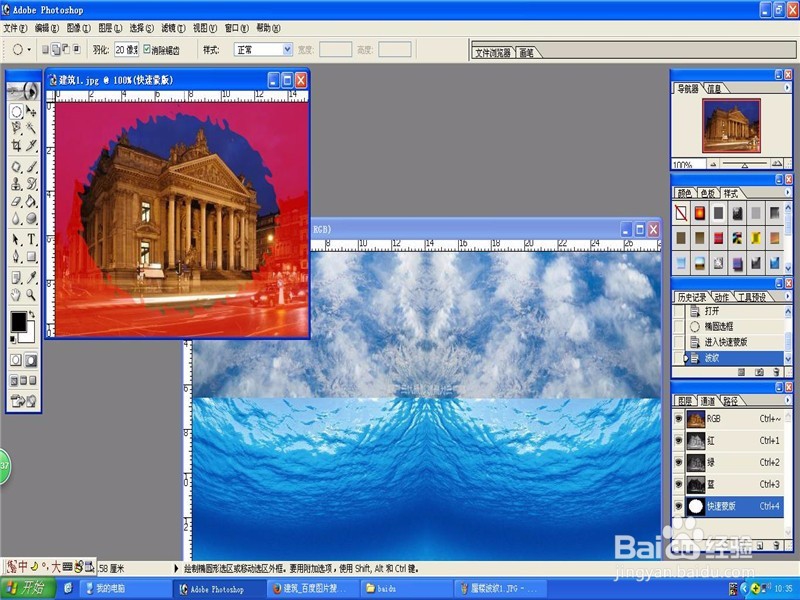Select the Brush tool

(31, 166)
